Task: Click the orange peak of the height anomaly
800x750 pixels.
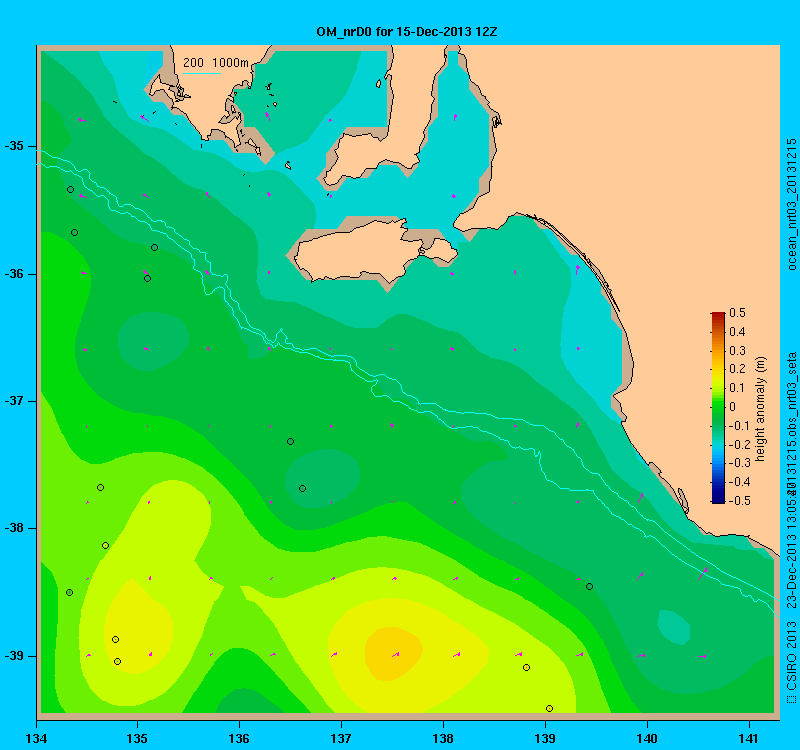Action: click(x=393, y=653)
